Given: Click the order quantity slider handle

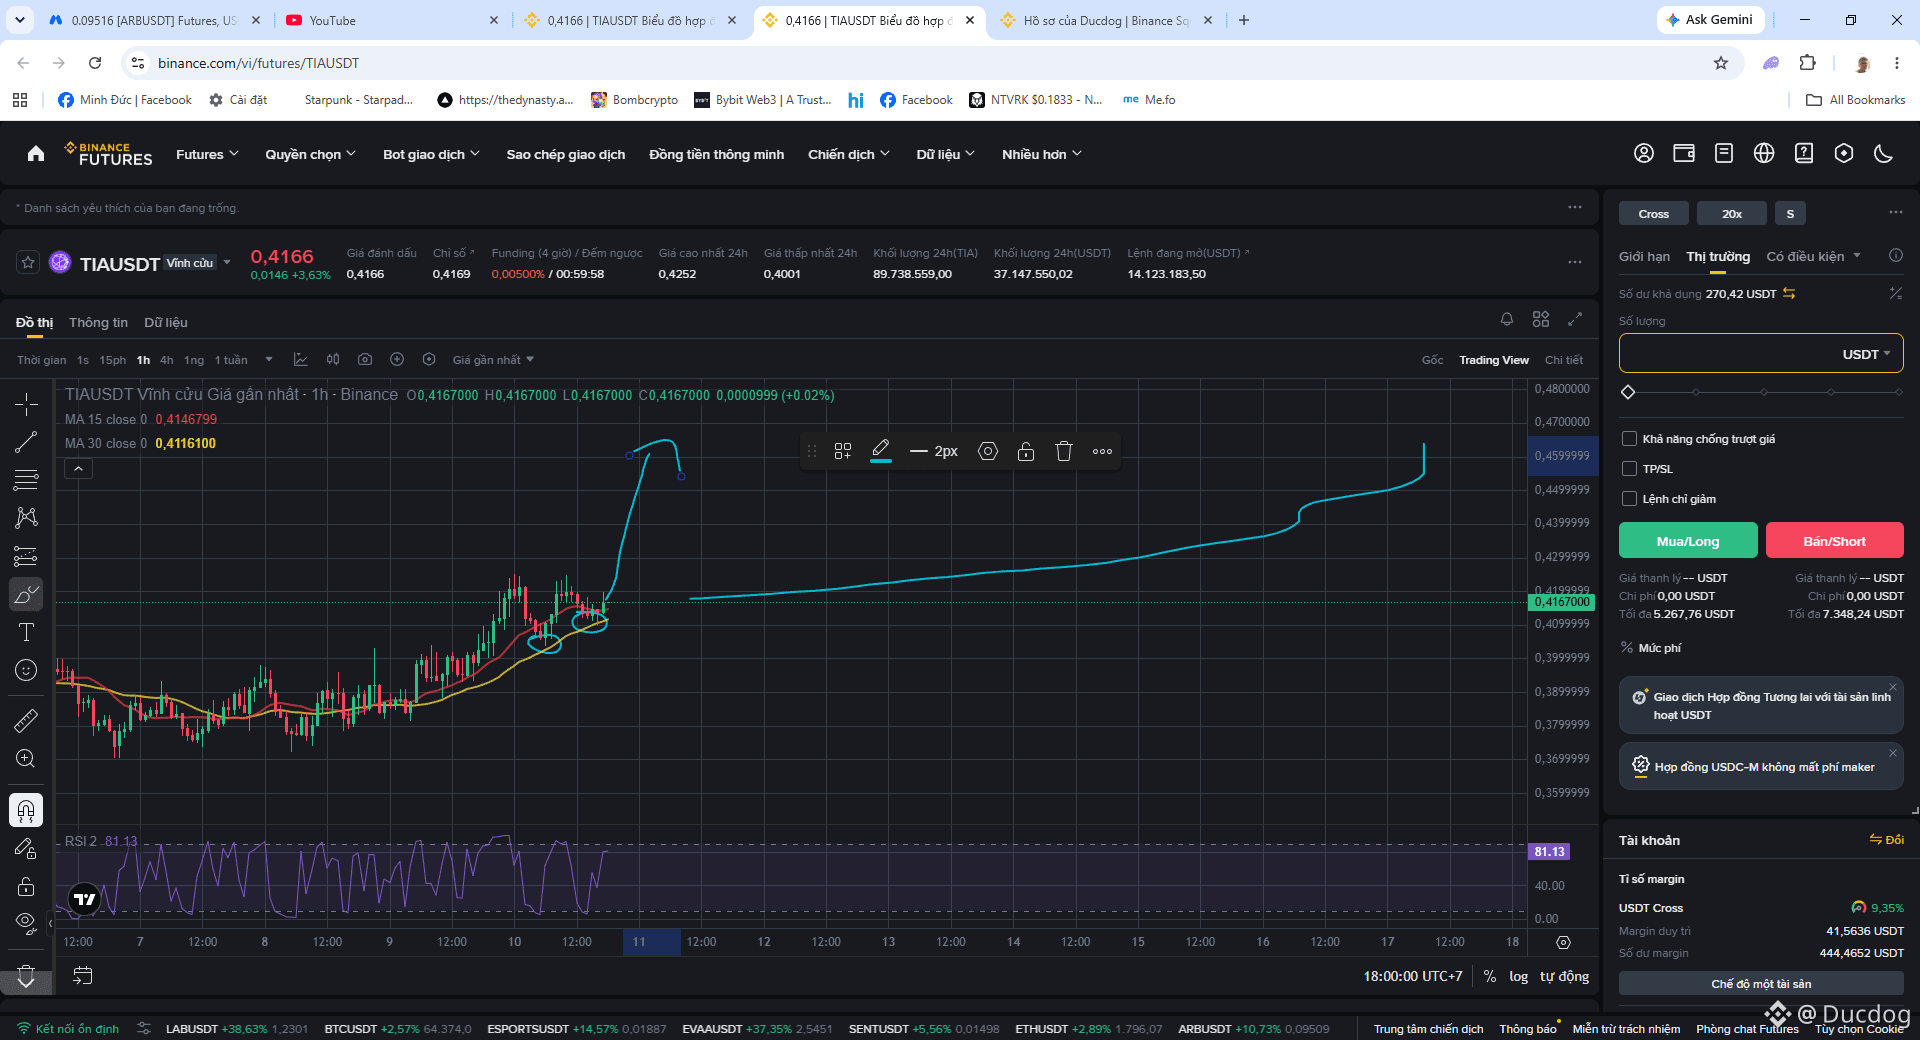Looking at the screenshot, I should (1628, 392).
